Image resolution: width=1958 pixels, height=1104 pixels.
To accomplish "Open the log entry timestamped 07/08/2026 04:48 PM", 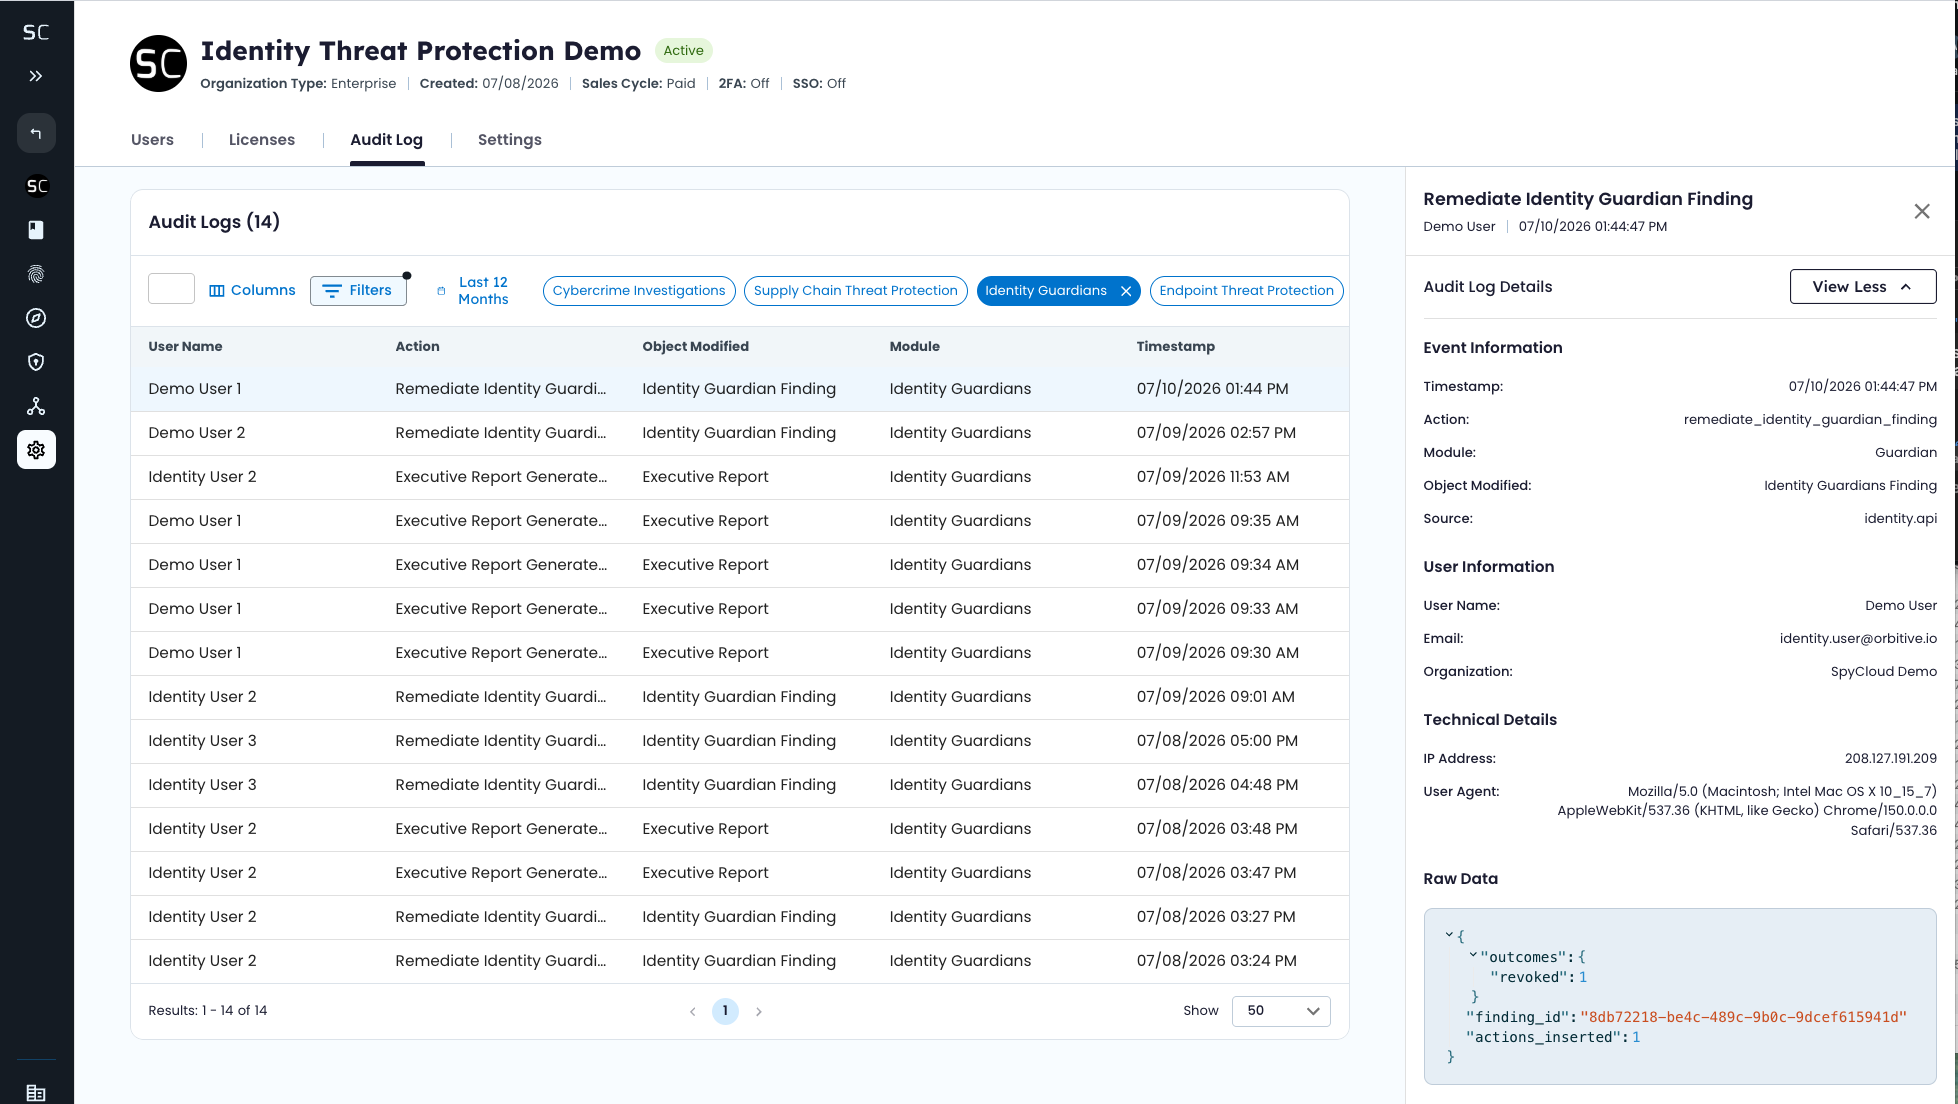I will (740, 785).
